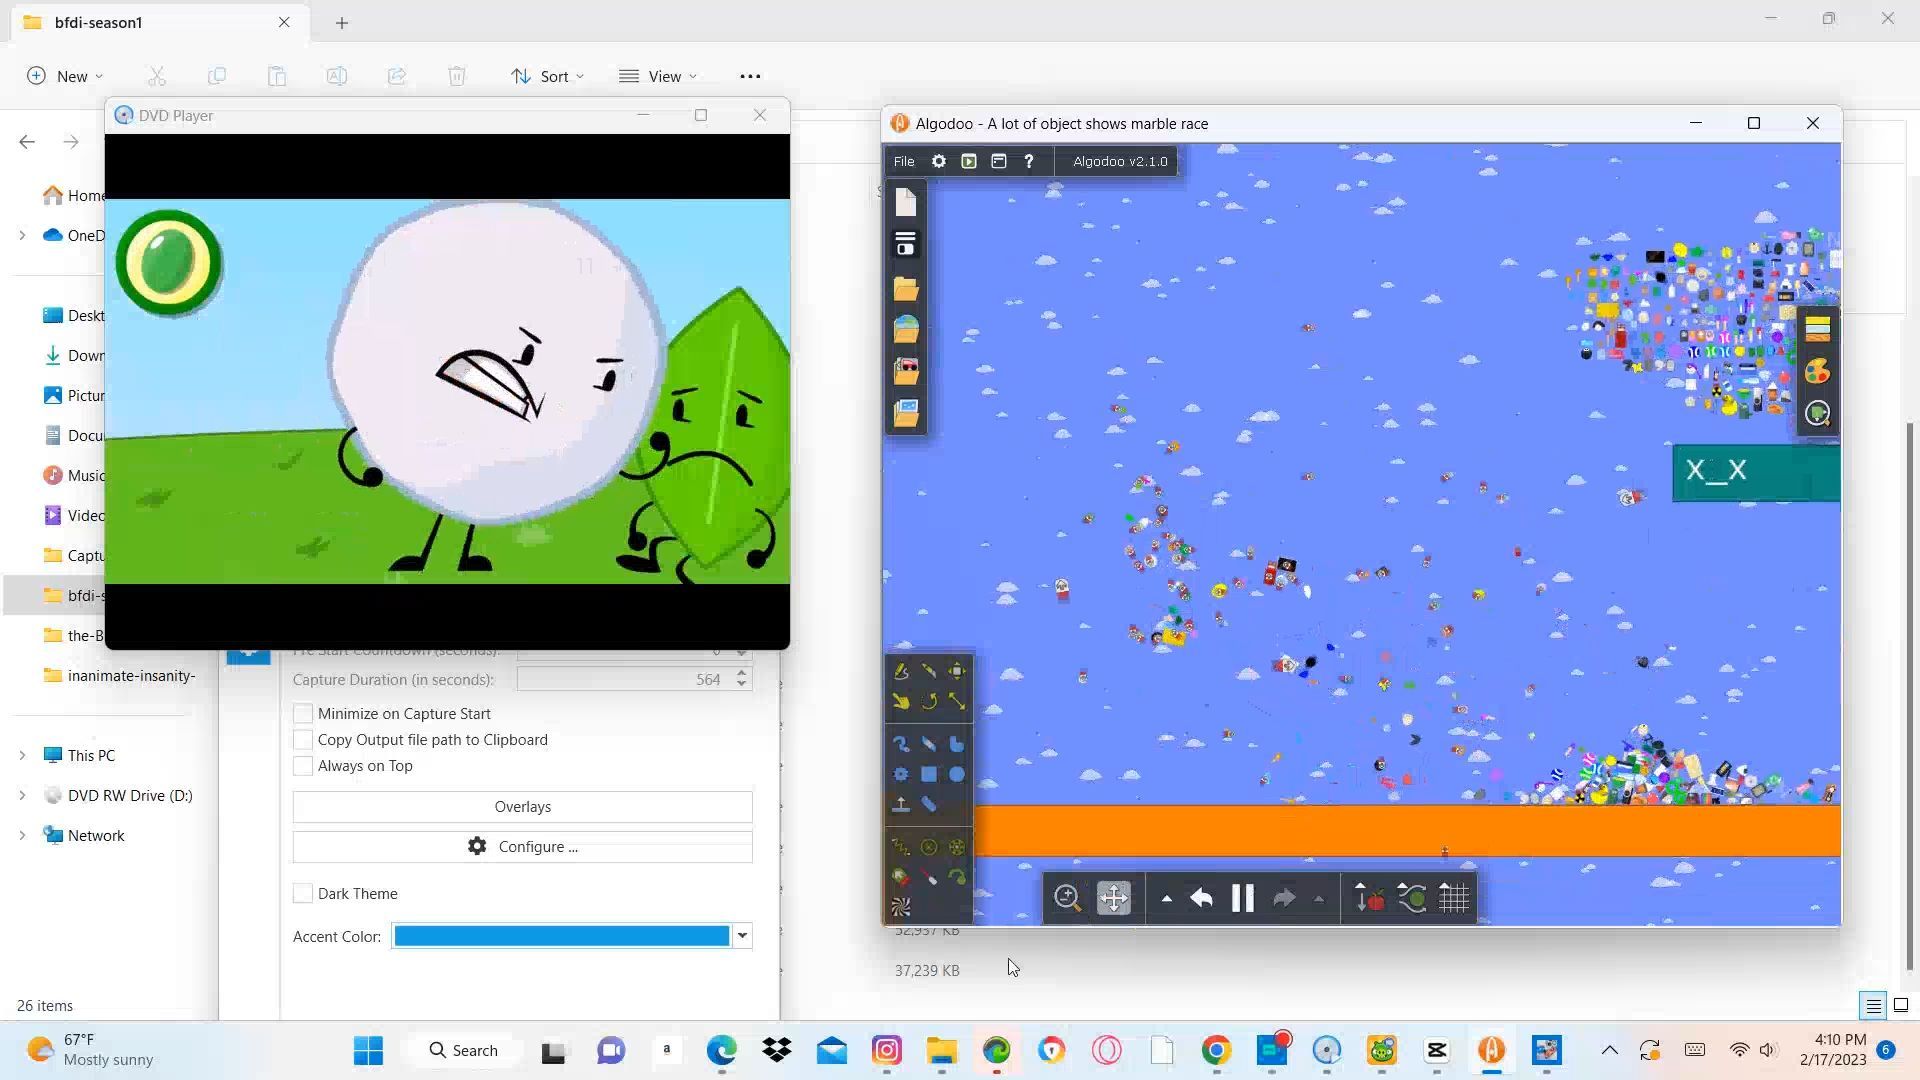The image size is (1920, 1080).
Task: Click the Algodoo undo arrow
Action: point(1201,898)
